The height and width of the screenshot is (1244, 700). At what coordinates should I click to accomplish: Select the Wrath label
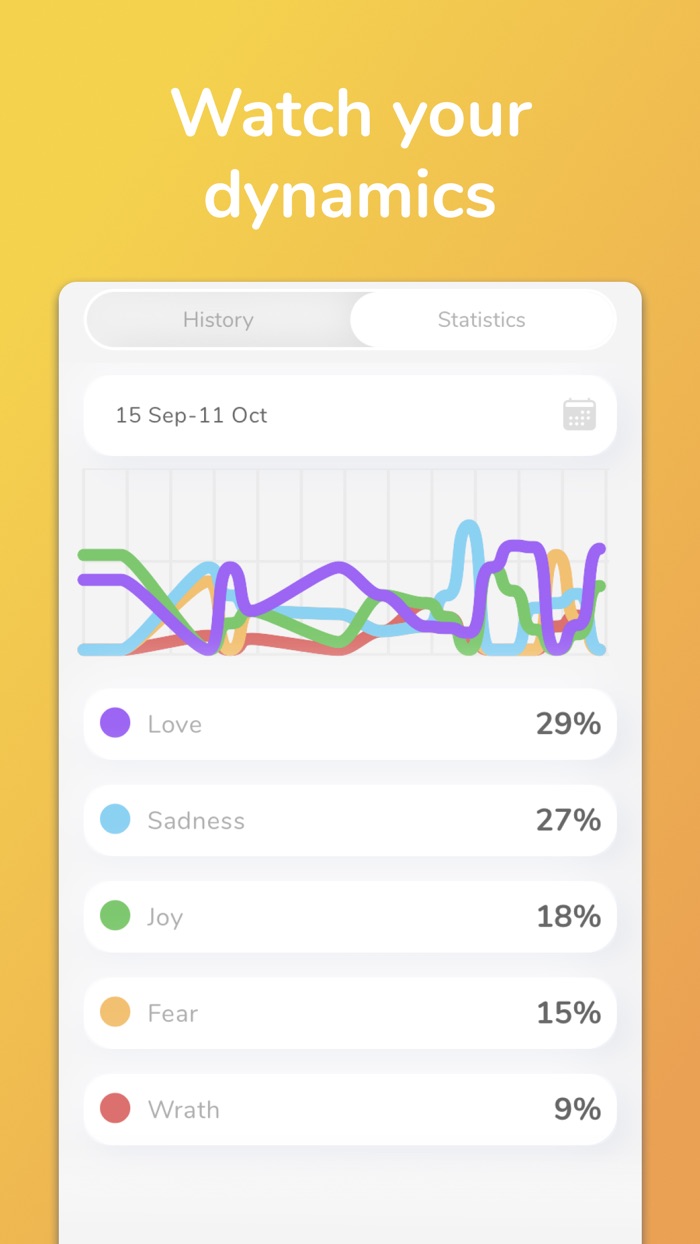coord(183,1109)
